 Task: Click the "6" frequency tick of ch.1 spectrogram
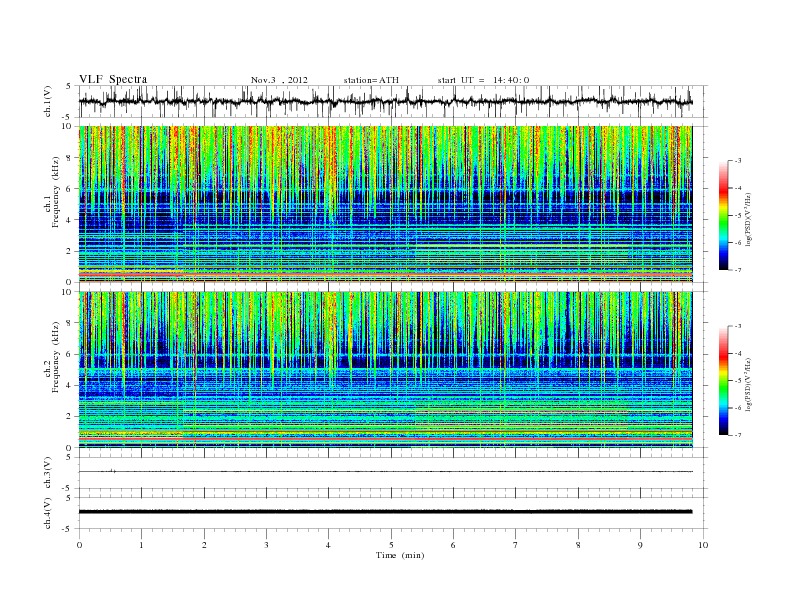point(70,189)
